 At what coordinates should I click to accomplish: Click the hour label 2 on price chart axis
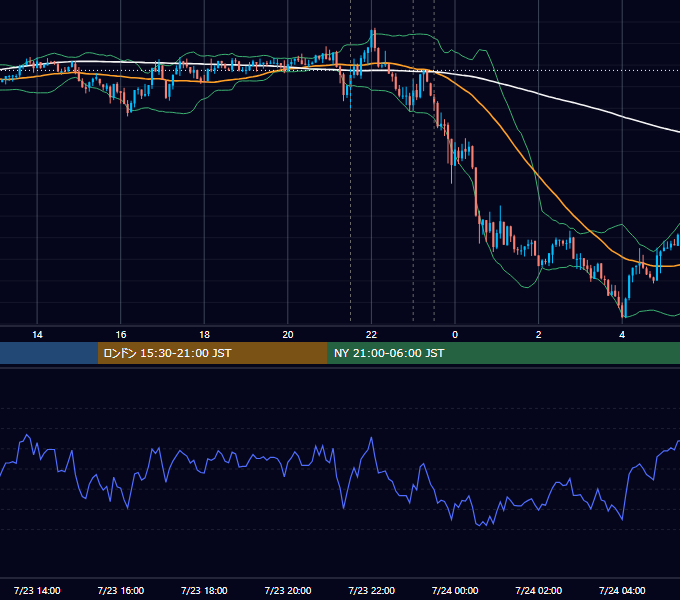539,335
